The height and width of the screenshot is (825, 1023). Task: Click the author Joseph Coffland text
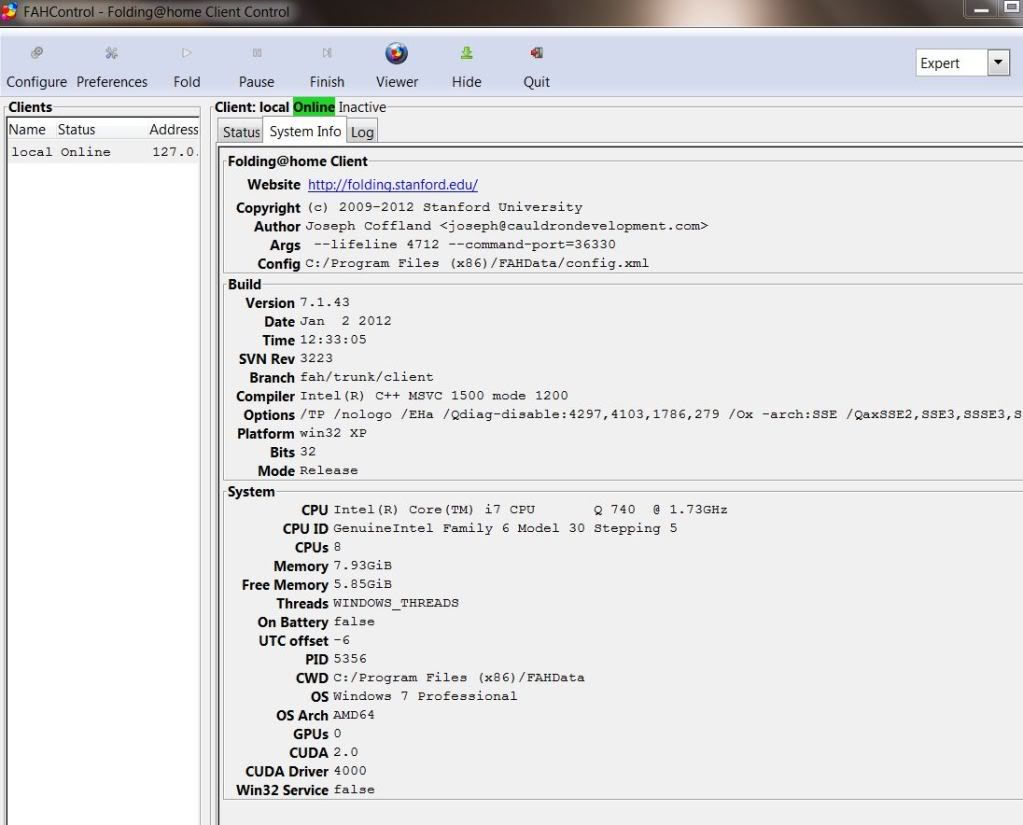506,226
